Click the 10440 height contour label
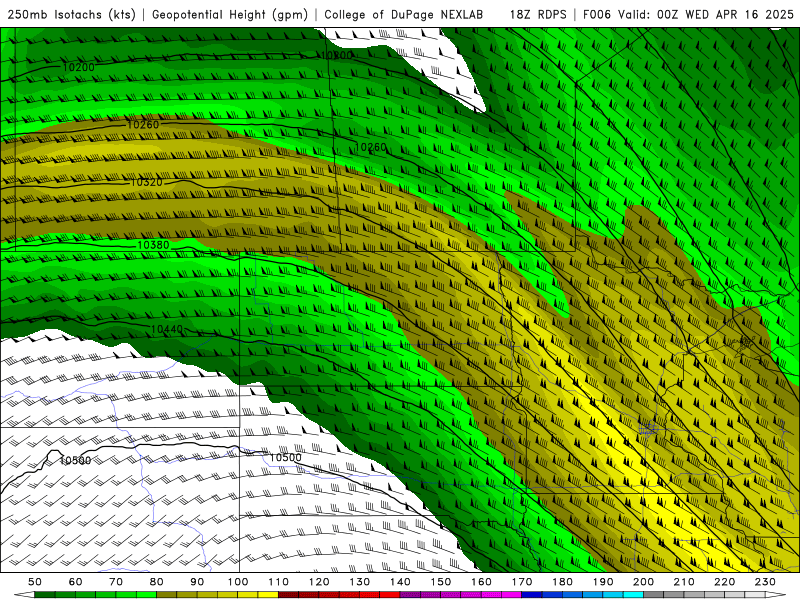800x600 pixels. (166, 330)
